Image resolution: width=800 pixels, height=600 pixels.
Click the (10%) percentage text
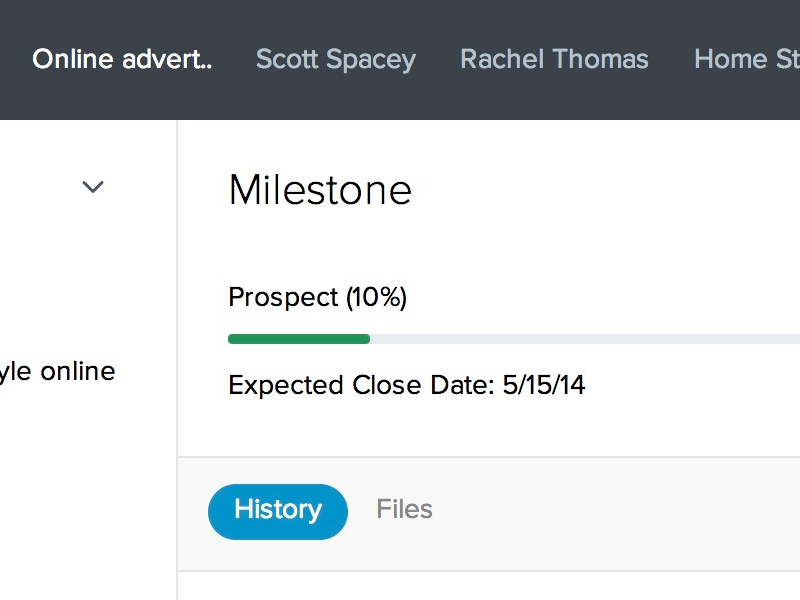pyautogui.click(x=377, y=297)
